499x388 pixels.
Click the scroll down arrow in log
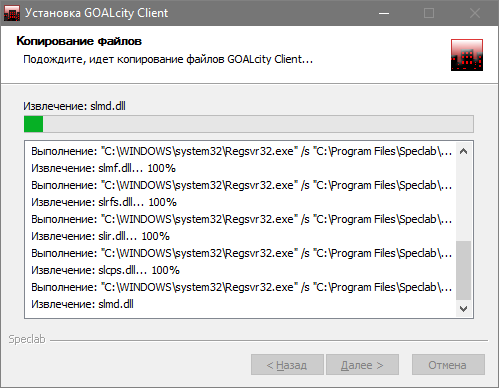(x=463, y=309)
